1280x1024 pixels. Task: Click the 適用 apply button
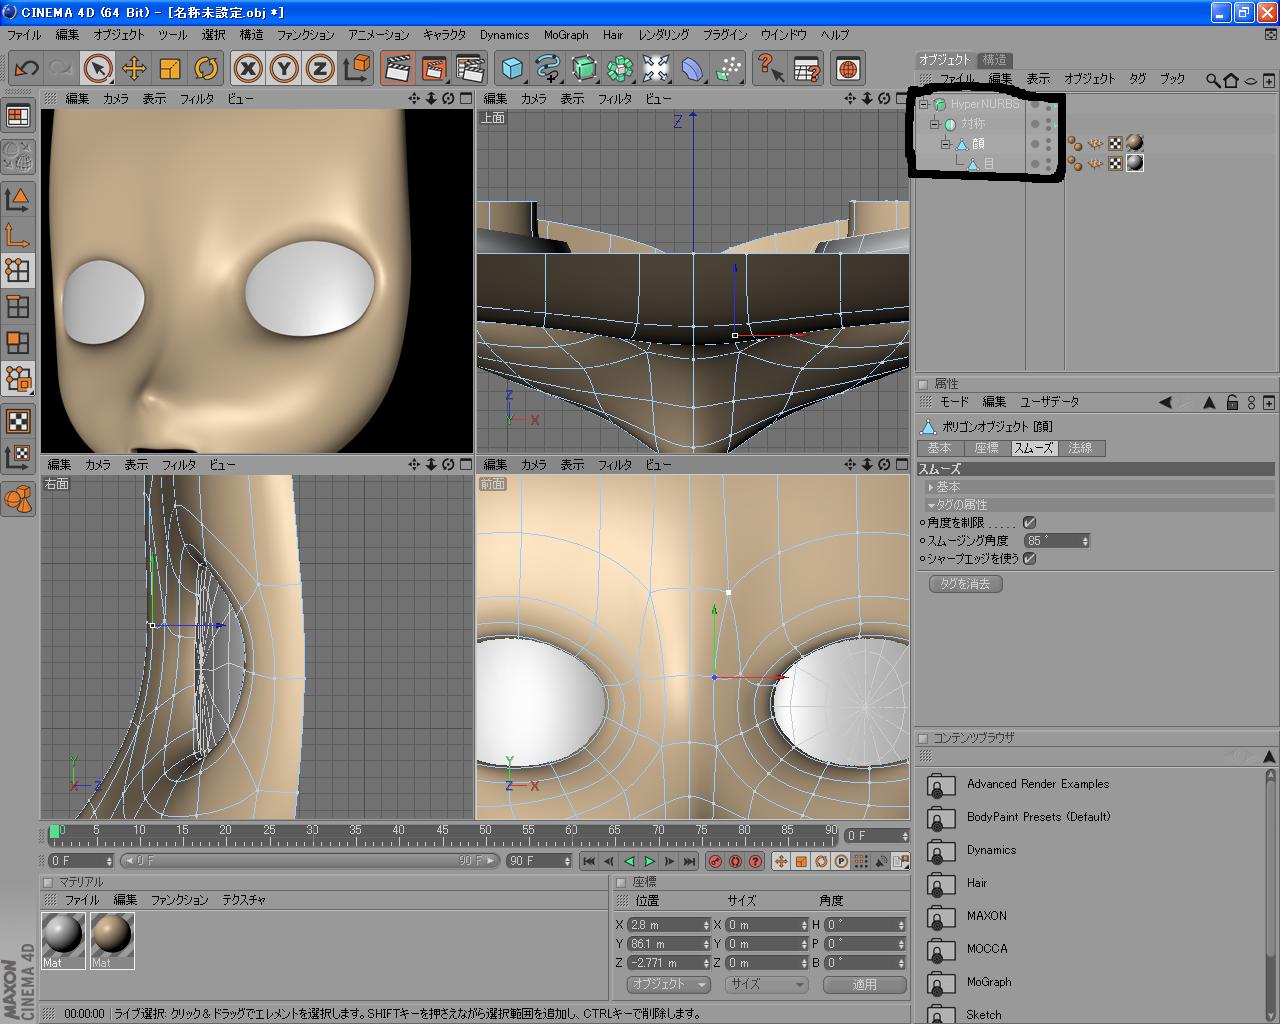[x=864, y=984]
